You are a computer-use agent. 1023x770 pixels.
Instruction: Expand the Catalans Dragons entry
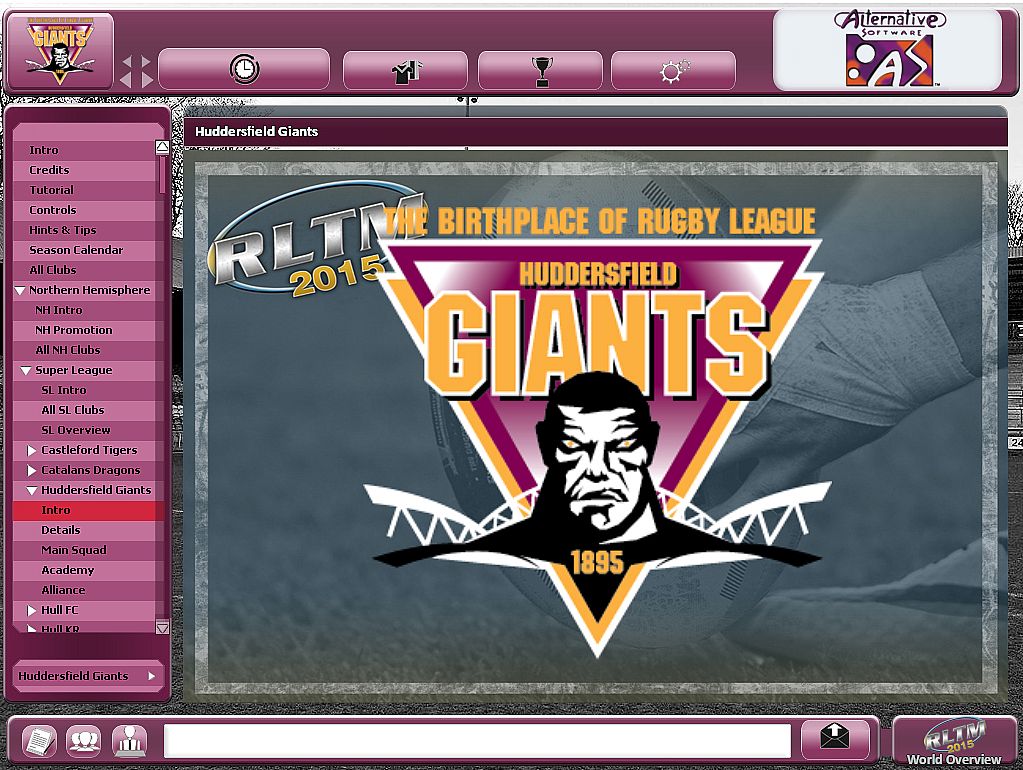pos(31,470)
